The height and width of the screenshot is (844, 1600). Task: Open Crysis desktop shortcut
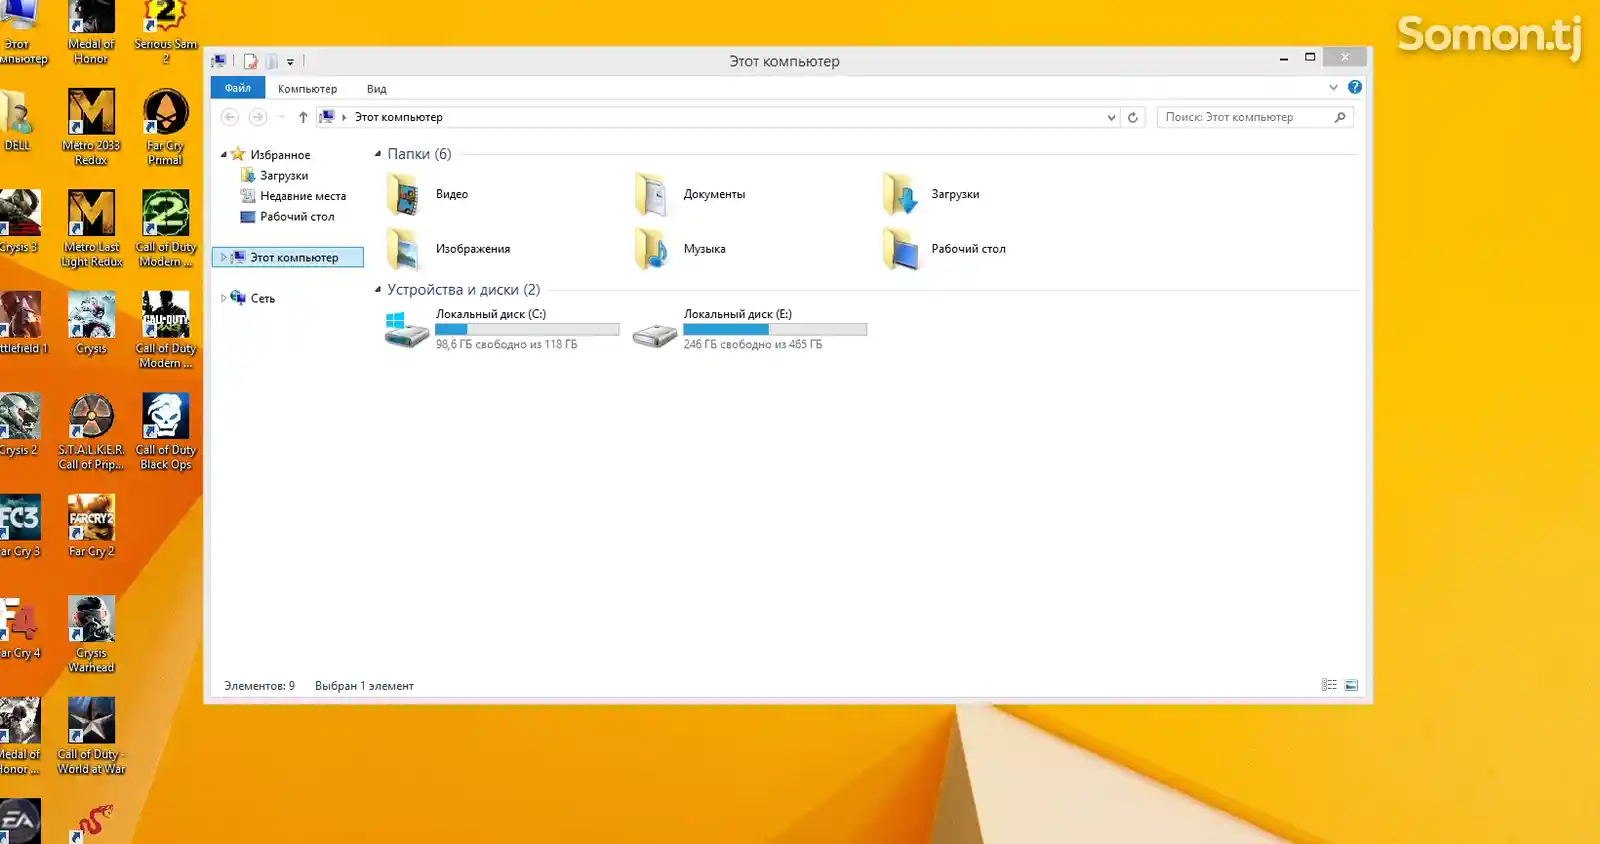pyautogui.click(x=91, y=323)
